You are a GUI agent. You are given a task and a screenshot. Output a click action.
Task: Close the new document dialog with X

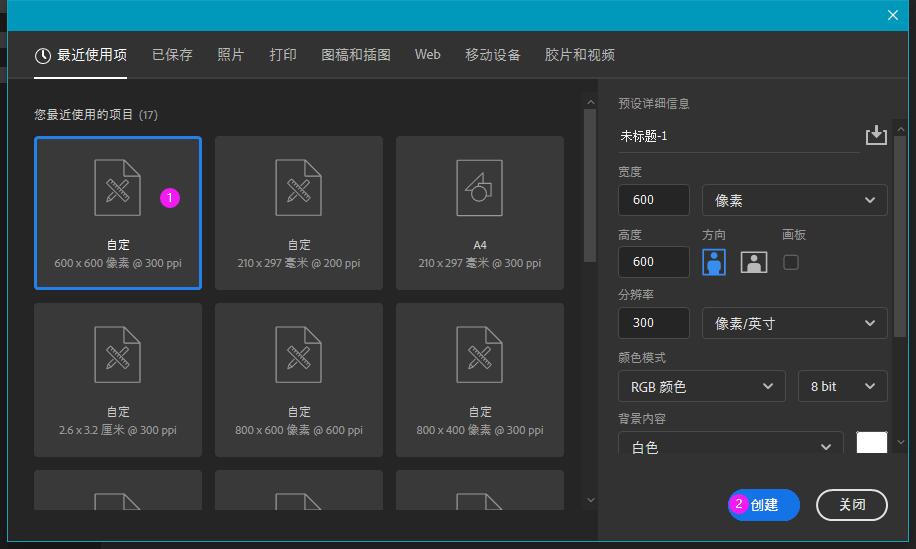tap(893, 15)
